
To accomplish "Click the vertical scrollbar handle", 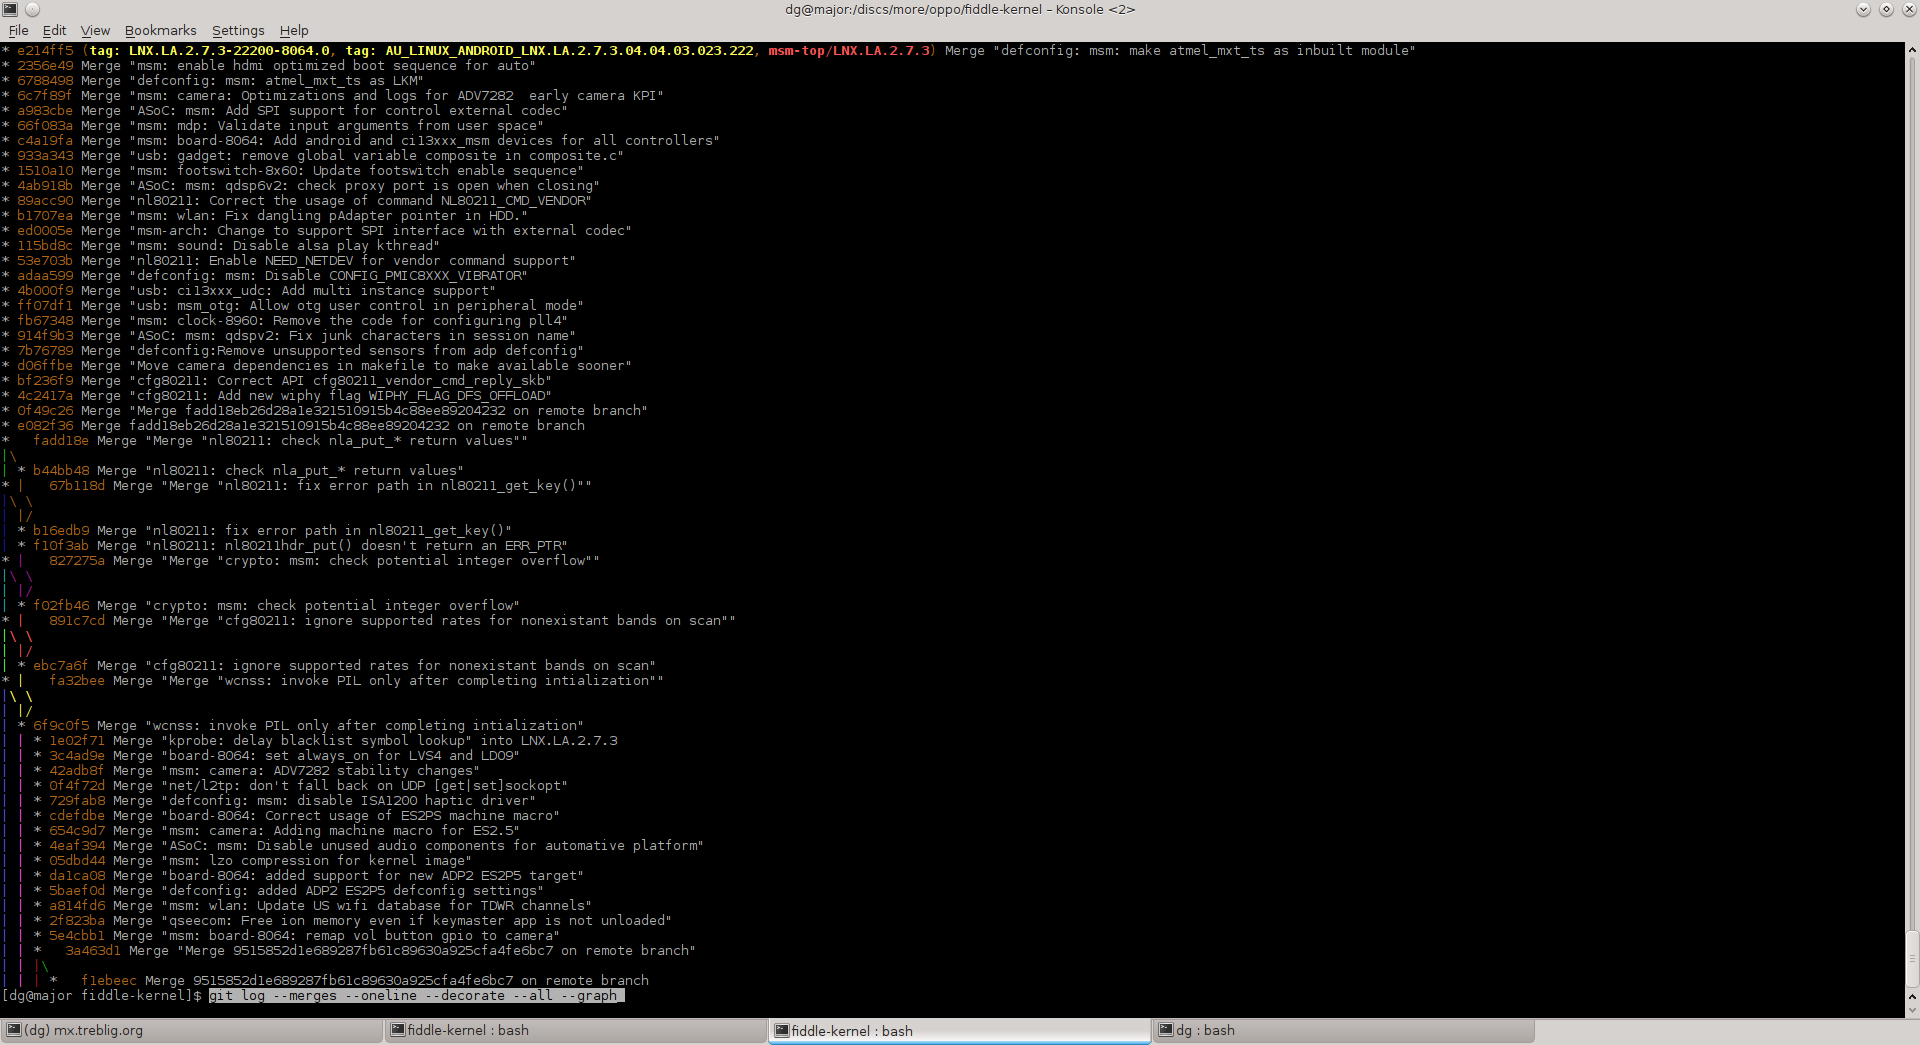I will 1912,957.
